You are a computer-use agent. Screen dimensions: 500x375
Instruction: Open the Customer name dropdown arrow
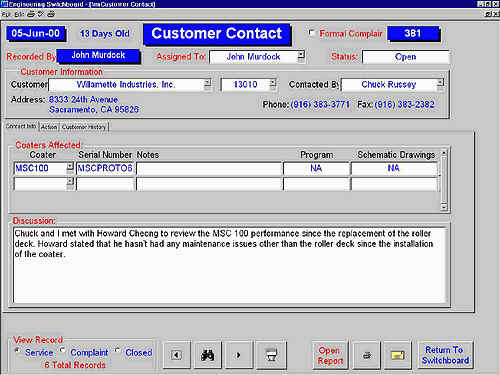(207, 84)
